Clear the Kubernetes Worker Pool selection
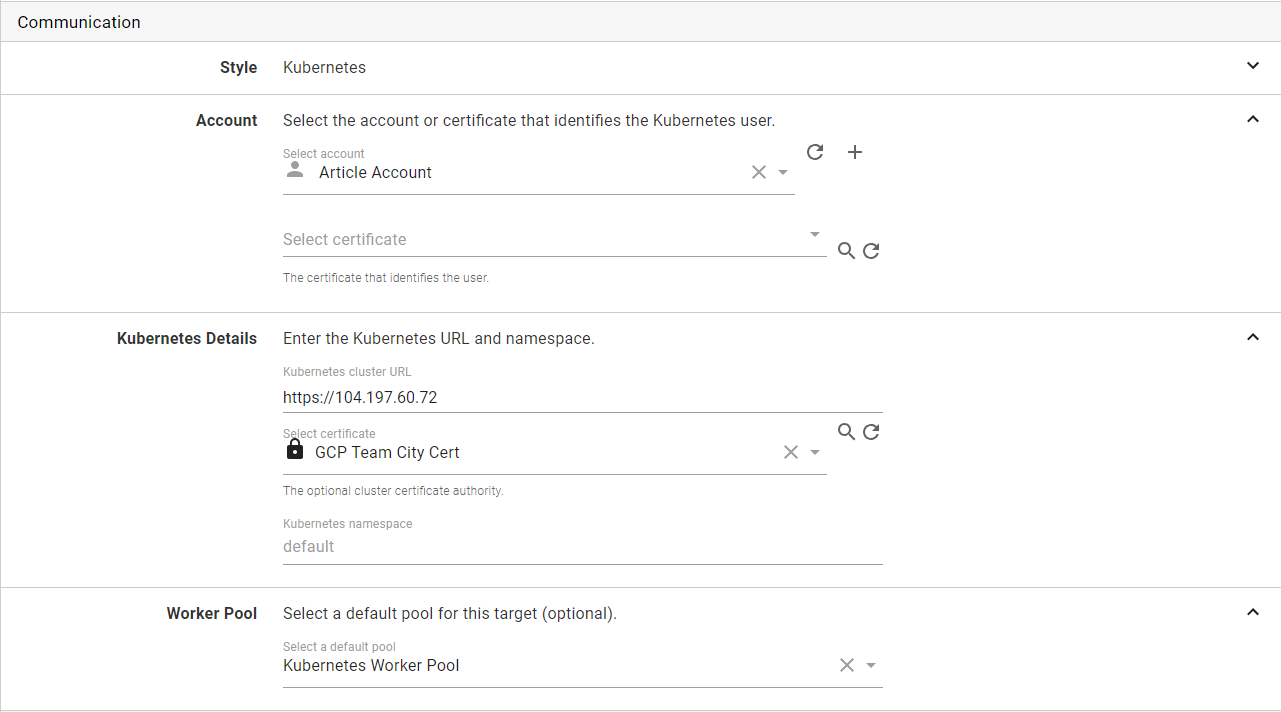Viewport: 1281px width, 712px height. pyautogui.click(x=847, y=665)
